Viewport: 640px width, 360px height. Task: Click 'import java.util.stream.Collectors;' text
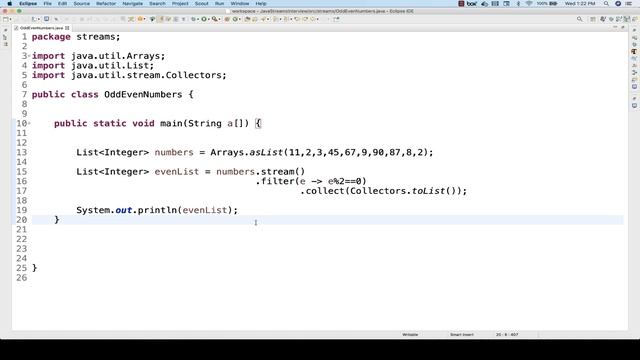click(x=129, y=75)
